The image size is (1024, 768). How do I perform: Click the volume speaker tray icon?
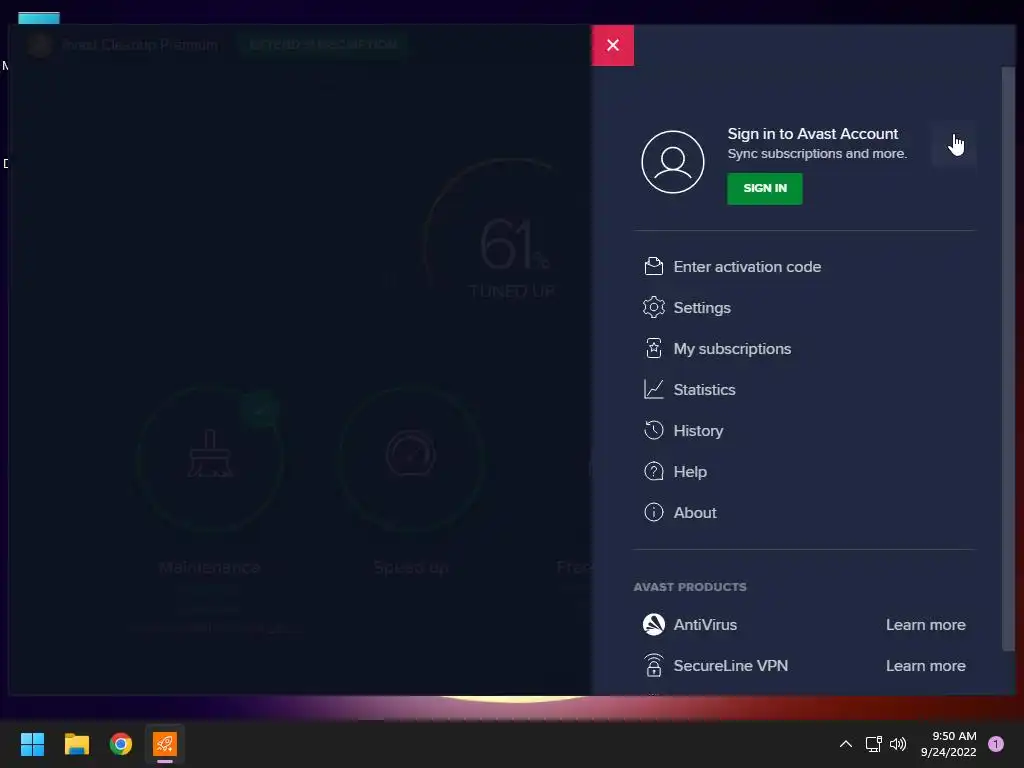pyautogui.click(x=898, y=744)
